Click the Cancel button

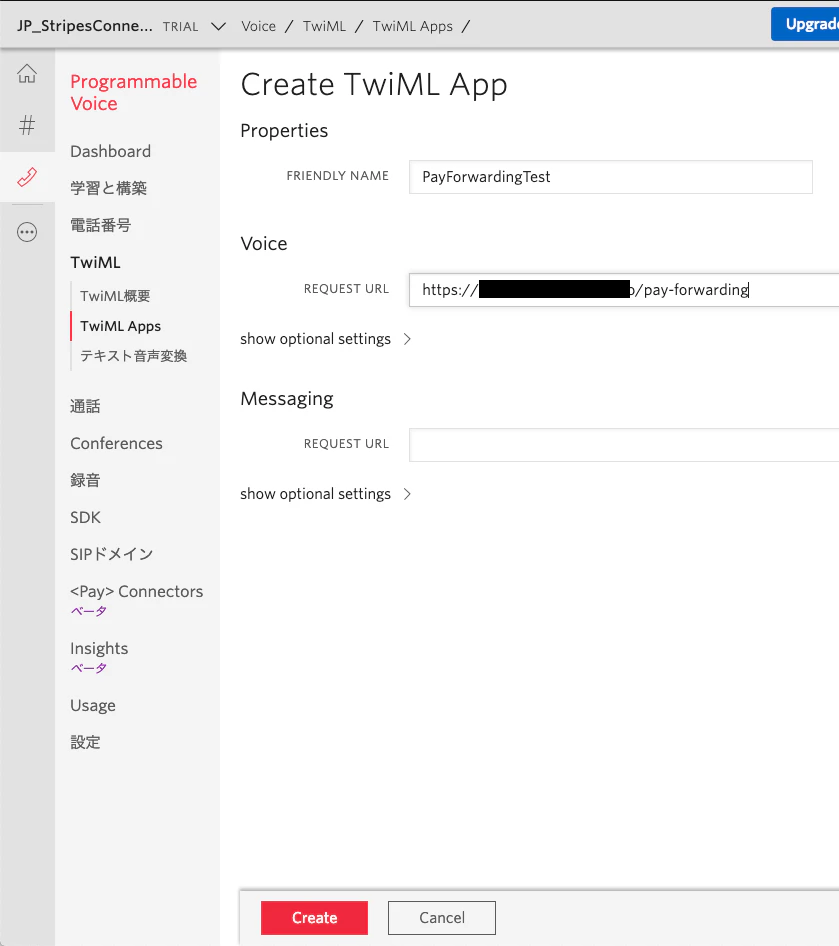(x=442, y=918)
